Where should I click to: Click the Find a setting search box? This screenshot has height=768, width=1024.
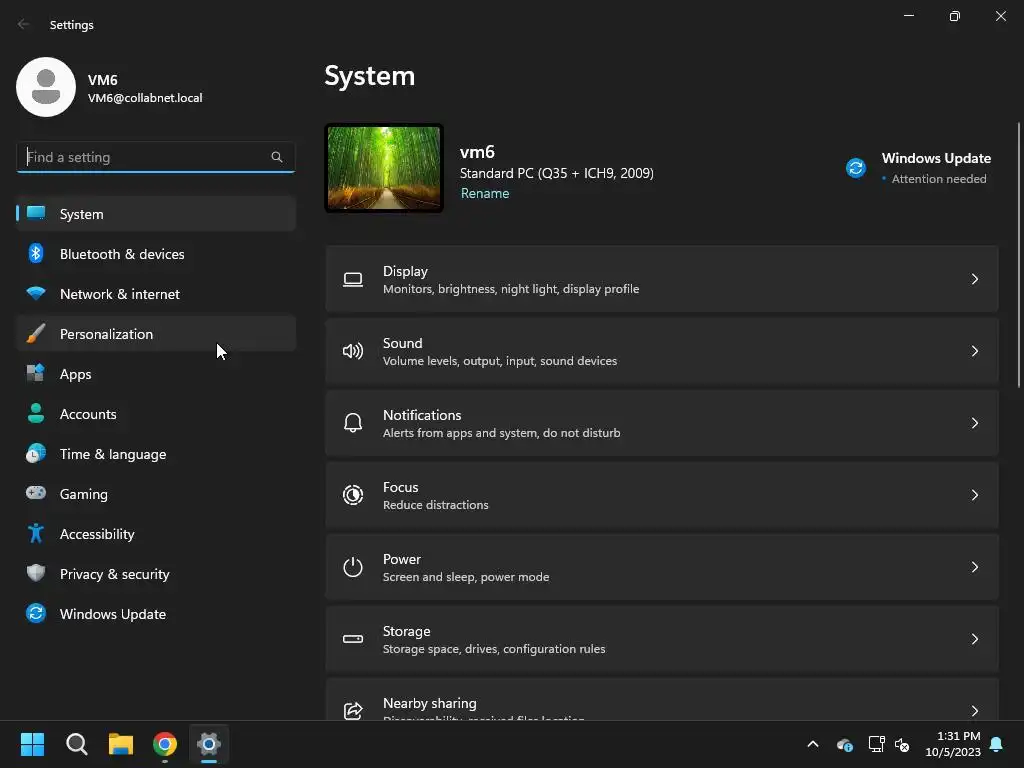click(x=155, y=157)
